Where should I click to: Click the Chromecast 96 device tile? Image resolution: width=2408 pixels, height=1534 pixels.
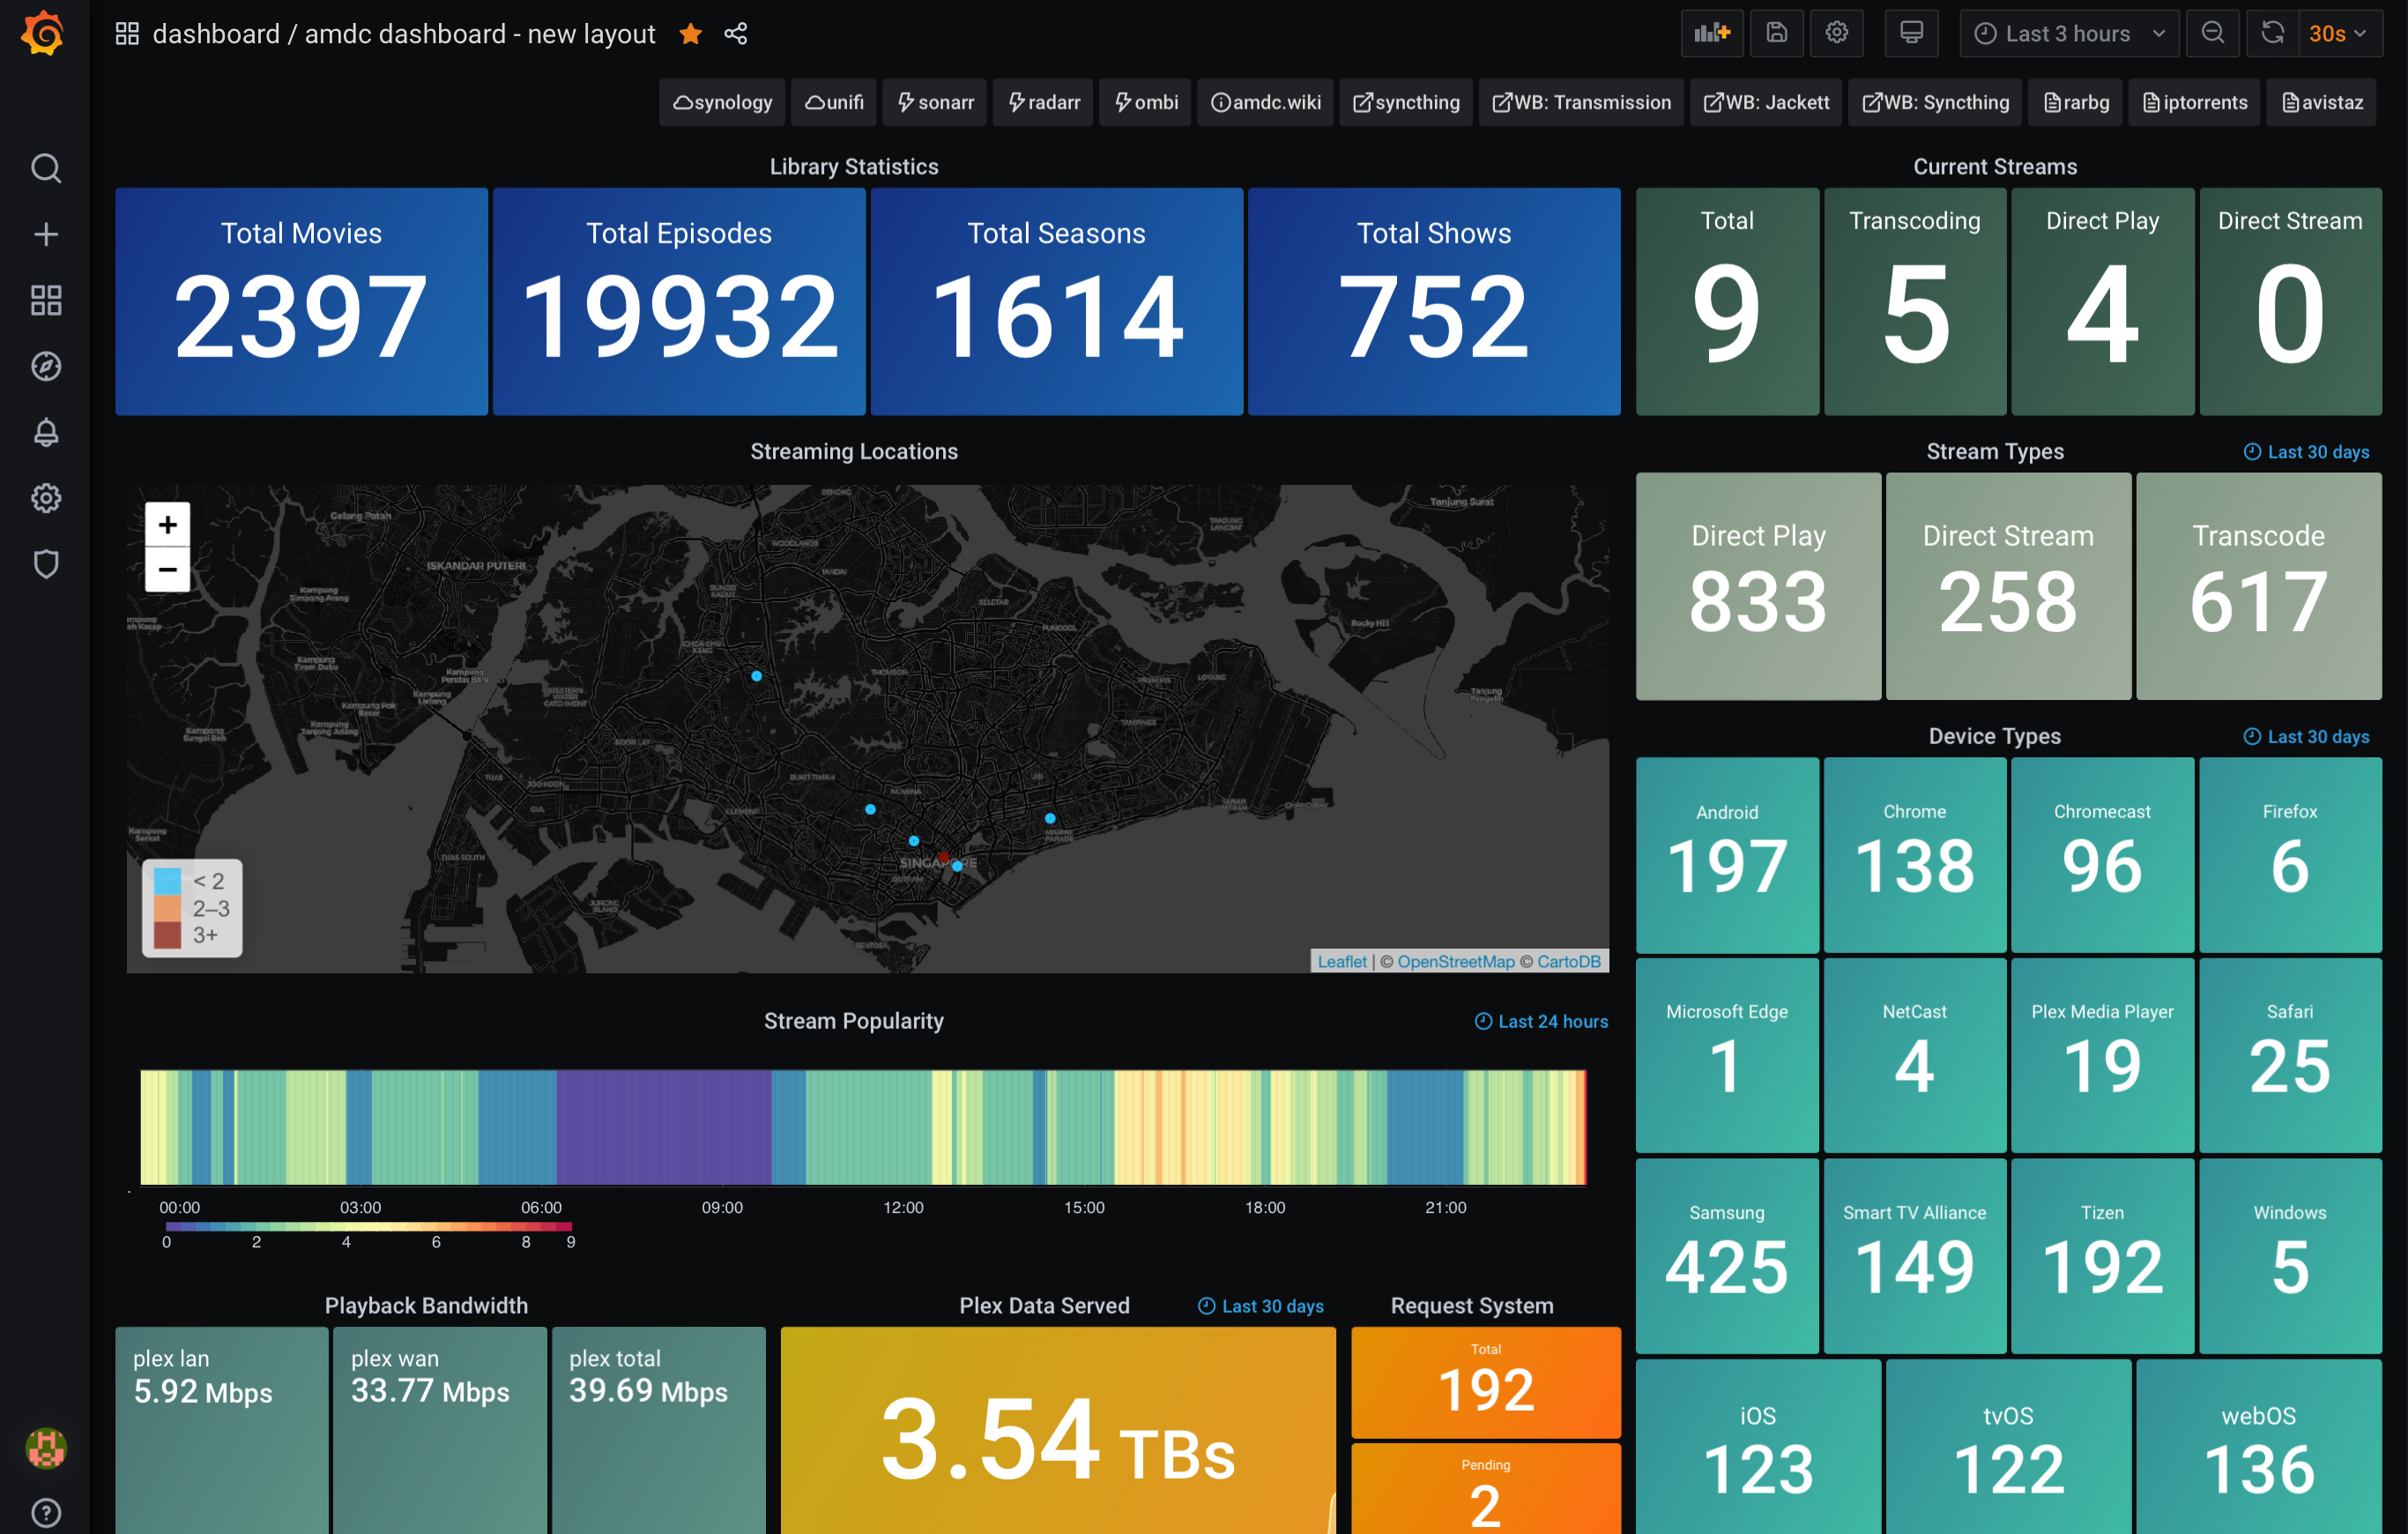point(2102,854)
